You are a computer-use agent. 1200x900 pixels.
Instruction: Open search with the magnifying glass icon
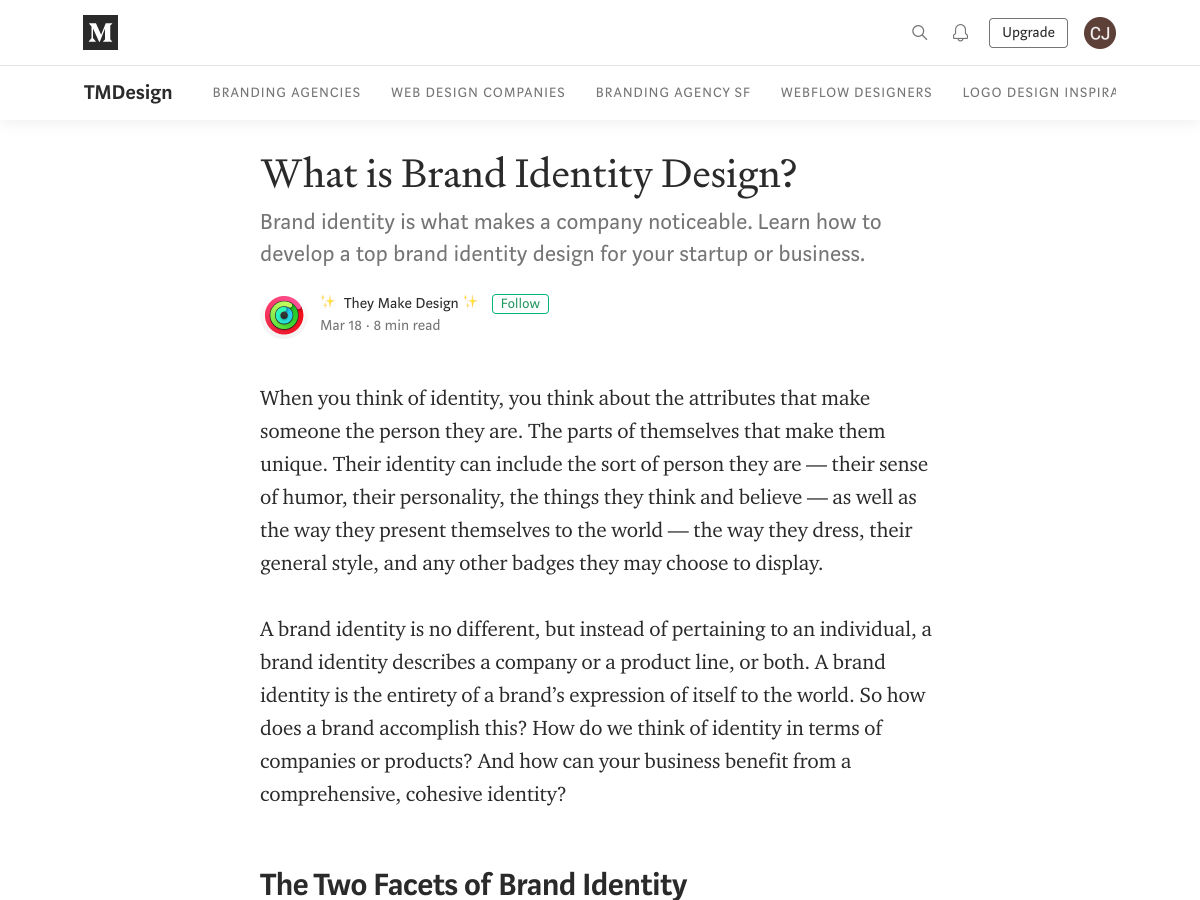(920, 33)
